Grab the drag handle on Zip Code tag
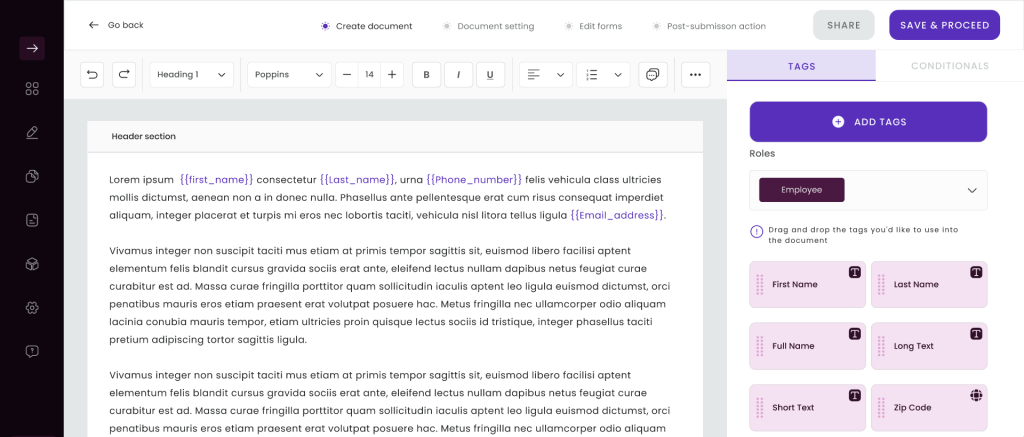1024x437 pixels. 881,408
